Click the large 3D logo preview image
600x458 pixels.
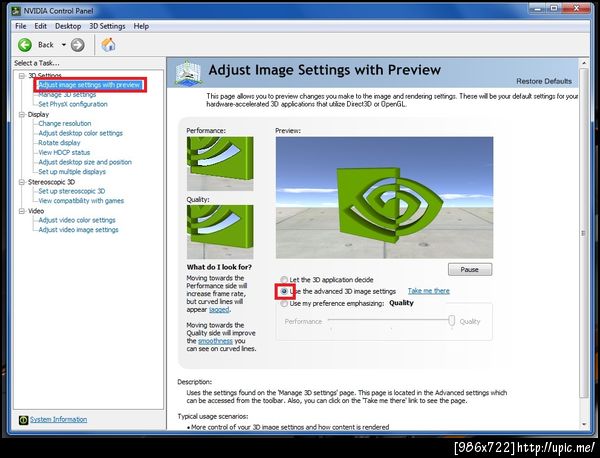384,197
